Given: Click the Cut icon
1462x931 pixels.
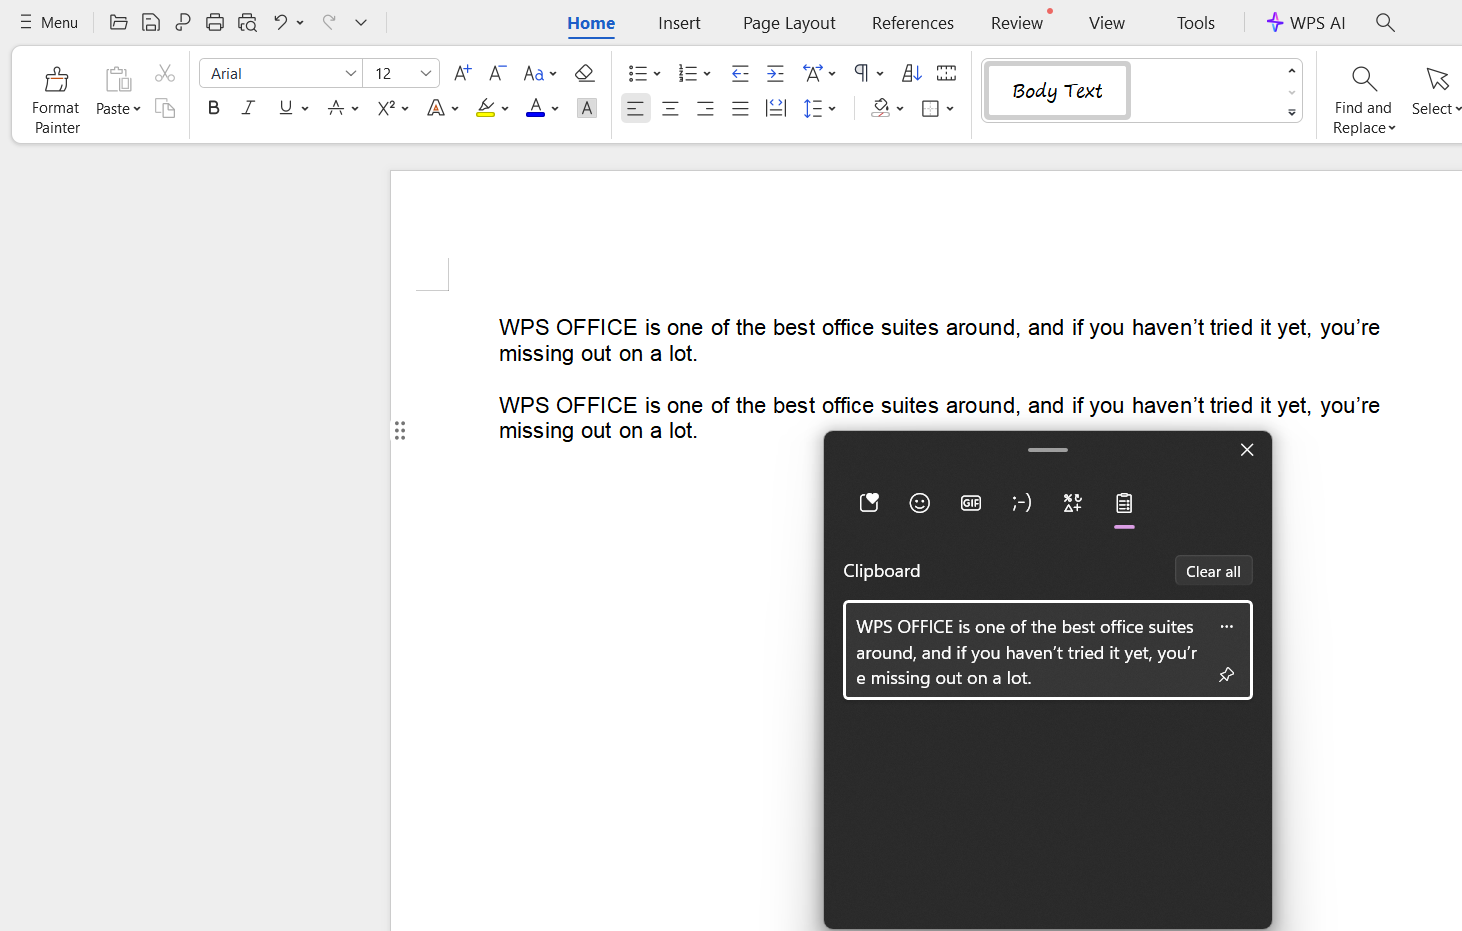Looking at the screenshot, I should [164, 72].
